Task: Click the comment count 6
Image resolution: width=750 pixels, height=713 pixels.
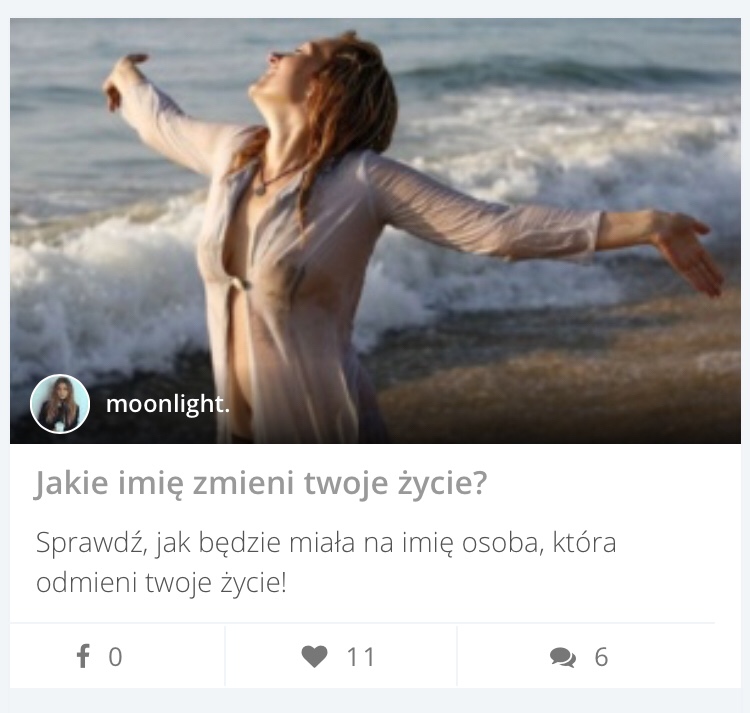Action: coord(601,657)
